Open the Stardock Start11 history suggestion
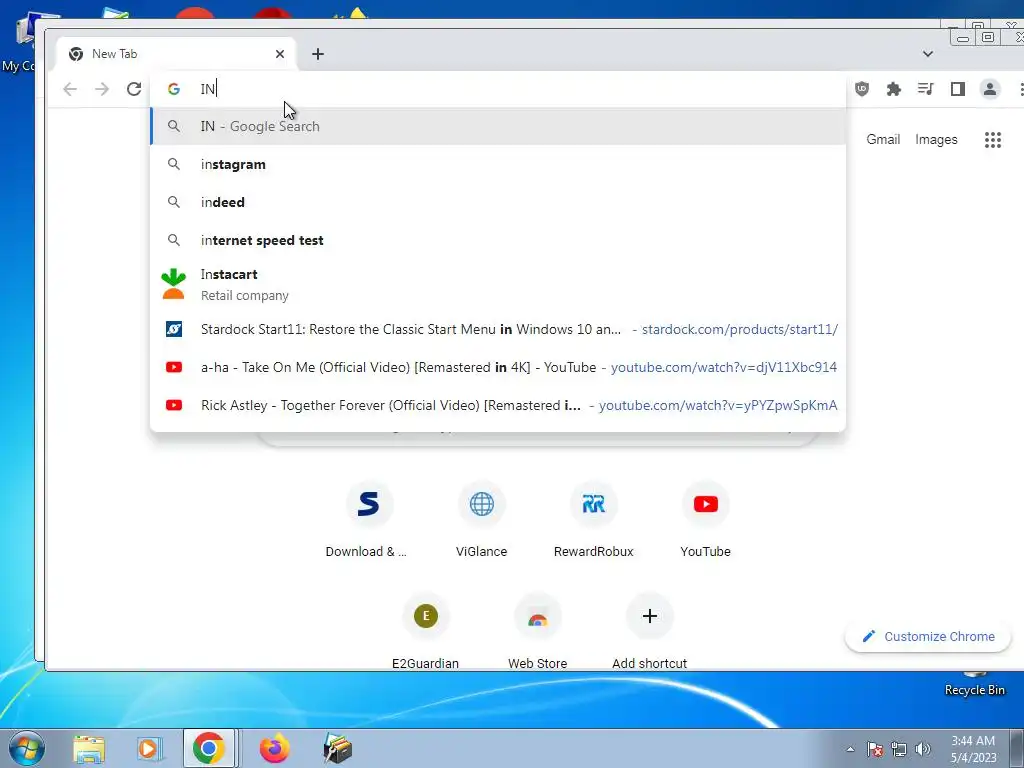The height and width of the screenshot is (768, 1024). [498, 329]
